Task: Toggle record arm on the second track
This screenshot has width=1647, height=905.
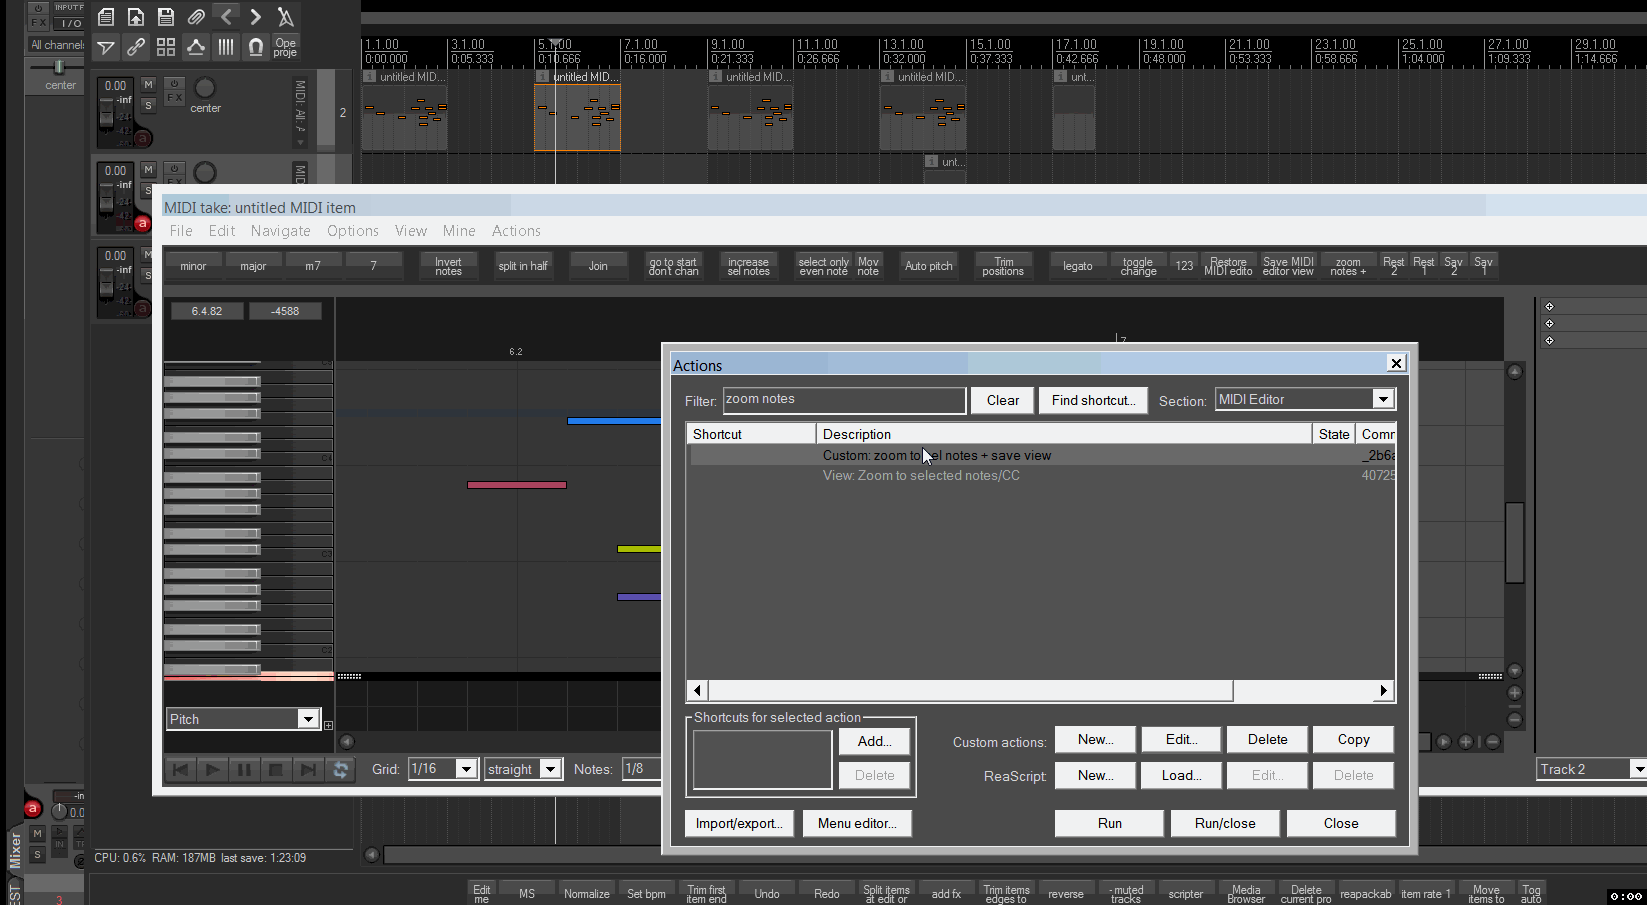Action: (143, 223)
